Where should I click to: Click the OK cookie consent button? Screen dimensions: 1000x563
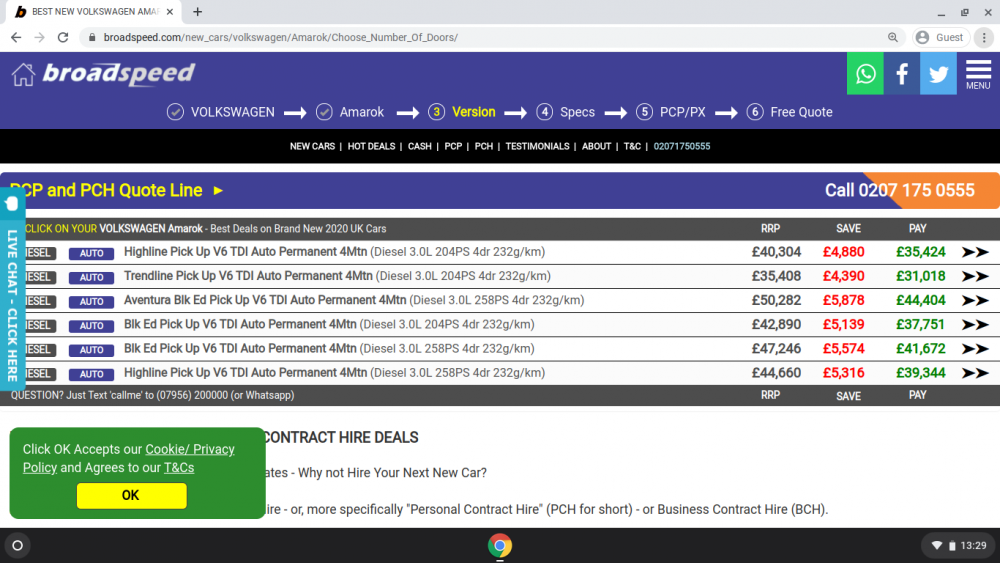pyautogui.click(x=131, y=496)
